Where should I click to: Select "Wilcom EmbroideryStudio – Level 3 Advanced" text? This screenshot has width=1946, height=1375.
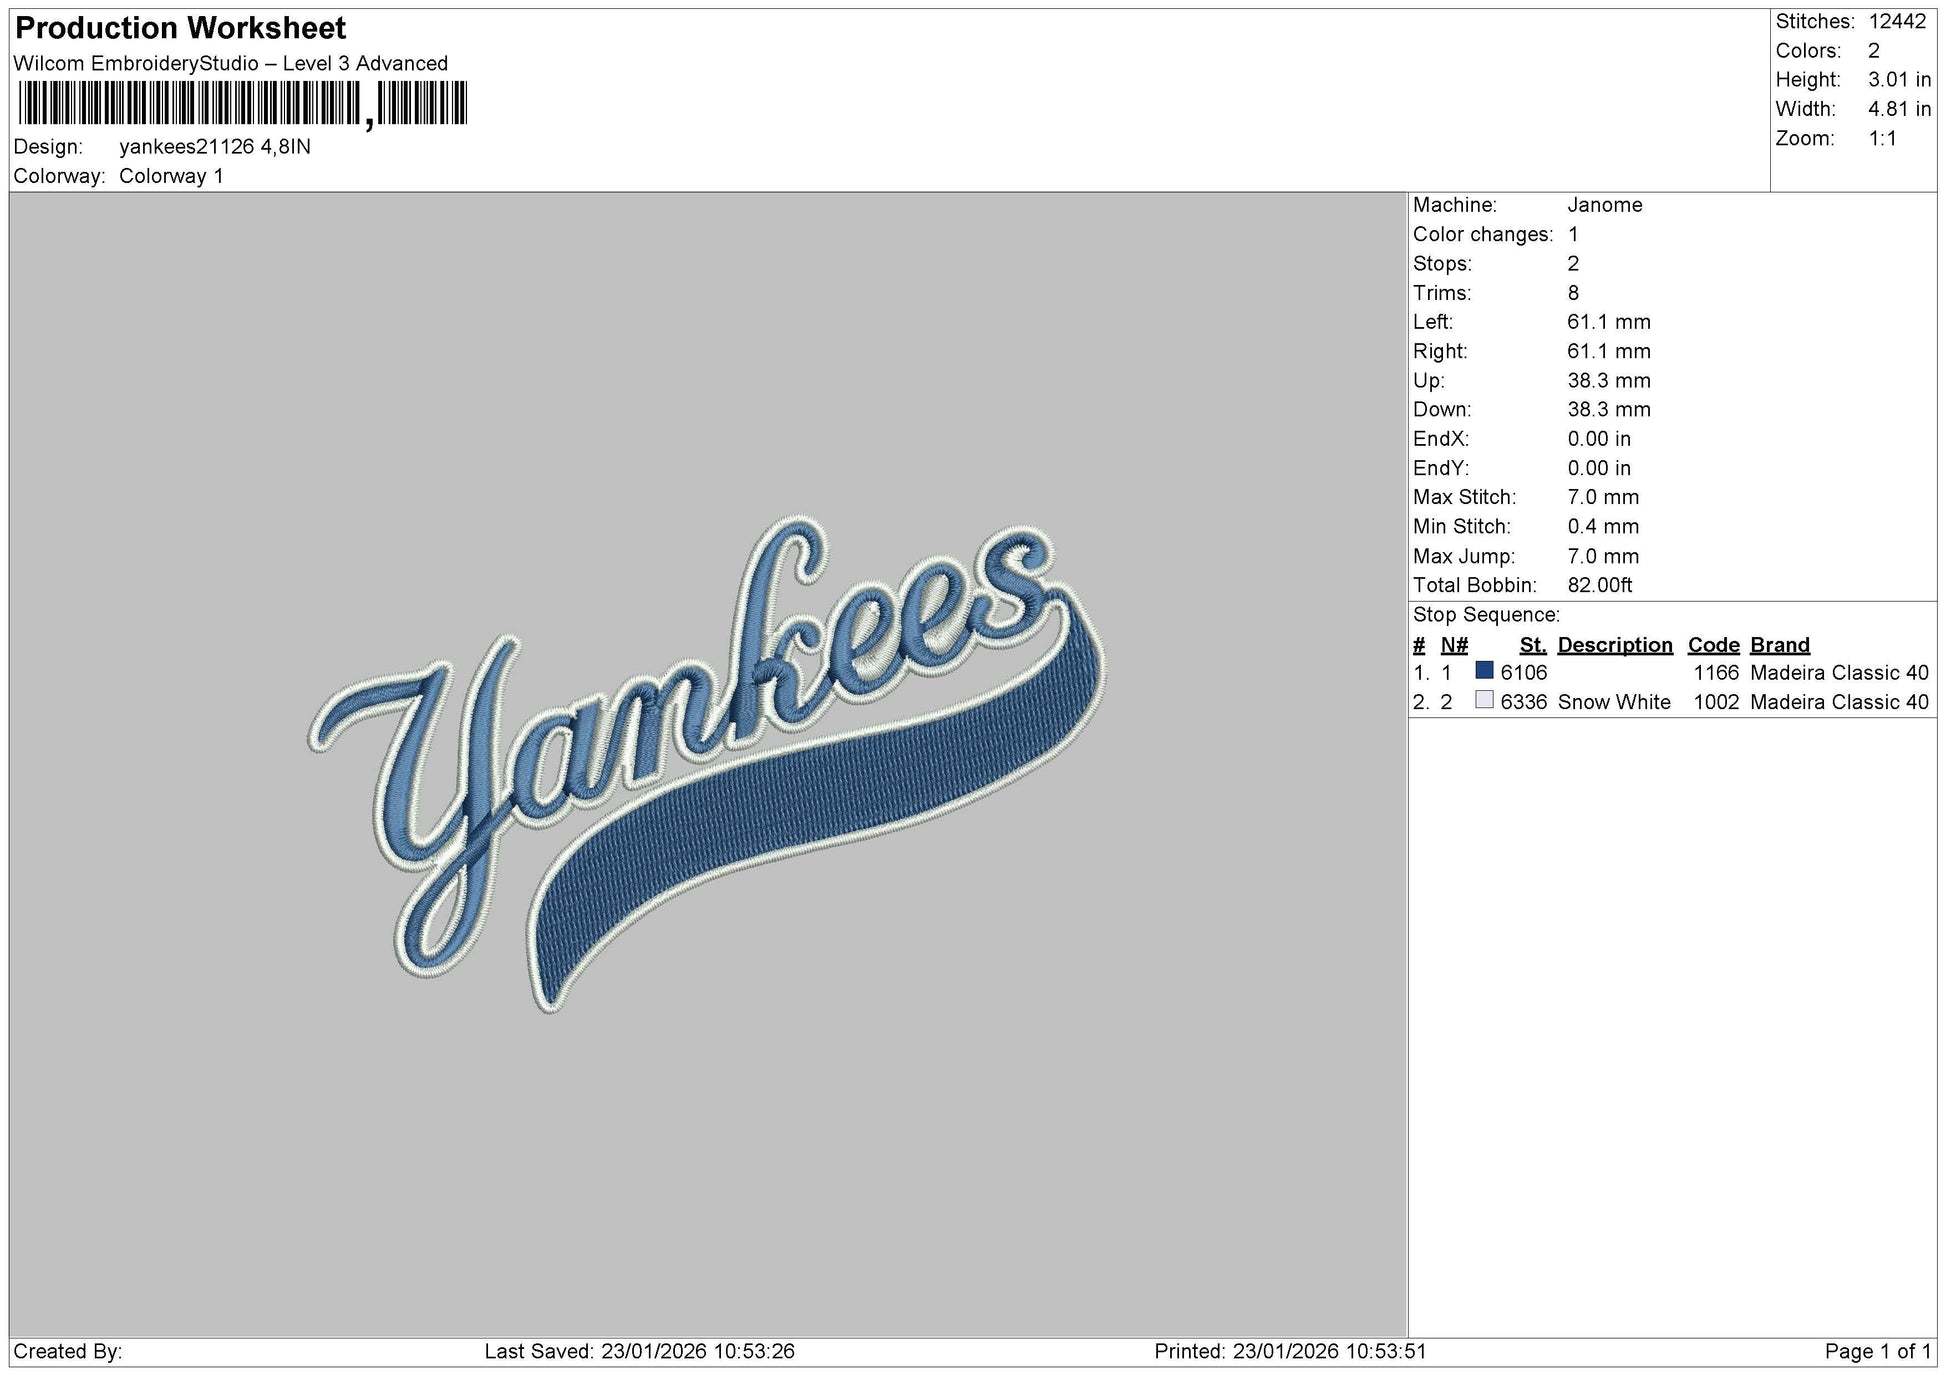(x=231, y=64)
